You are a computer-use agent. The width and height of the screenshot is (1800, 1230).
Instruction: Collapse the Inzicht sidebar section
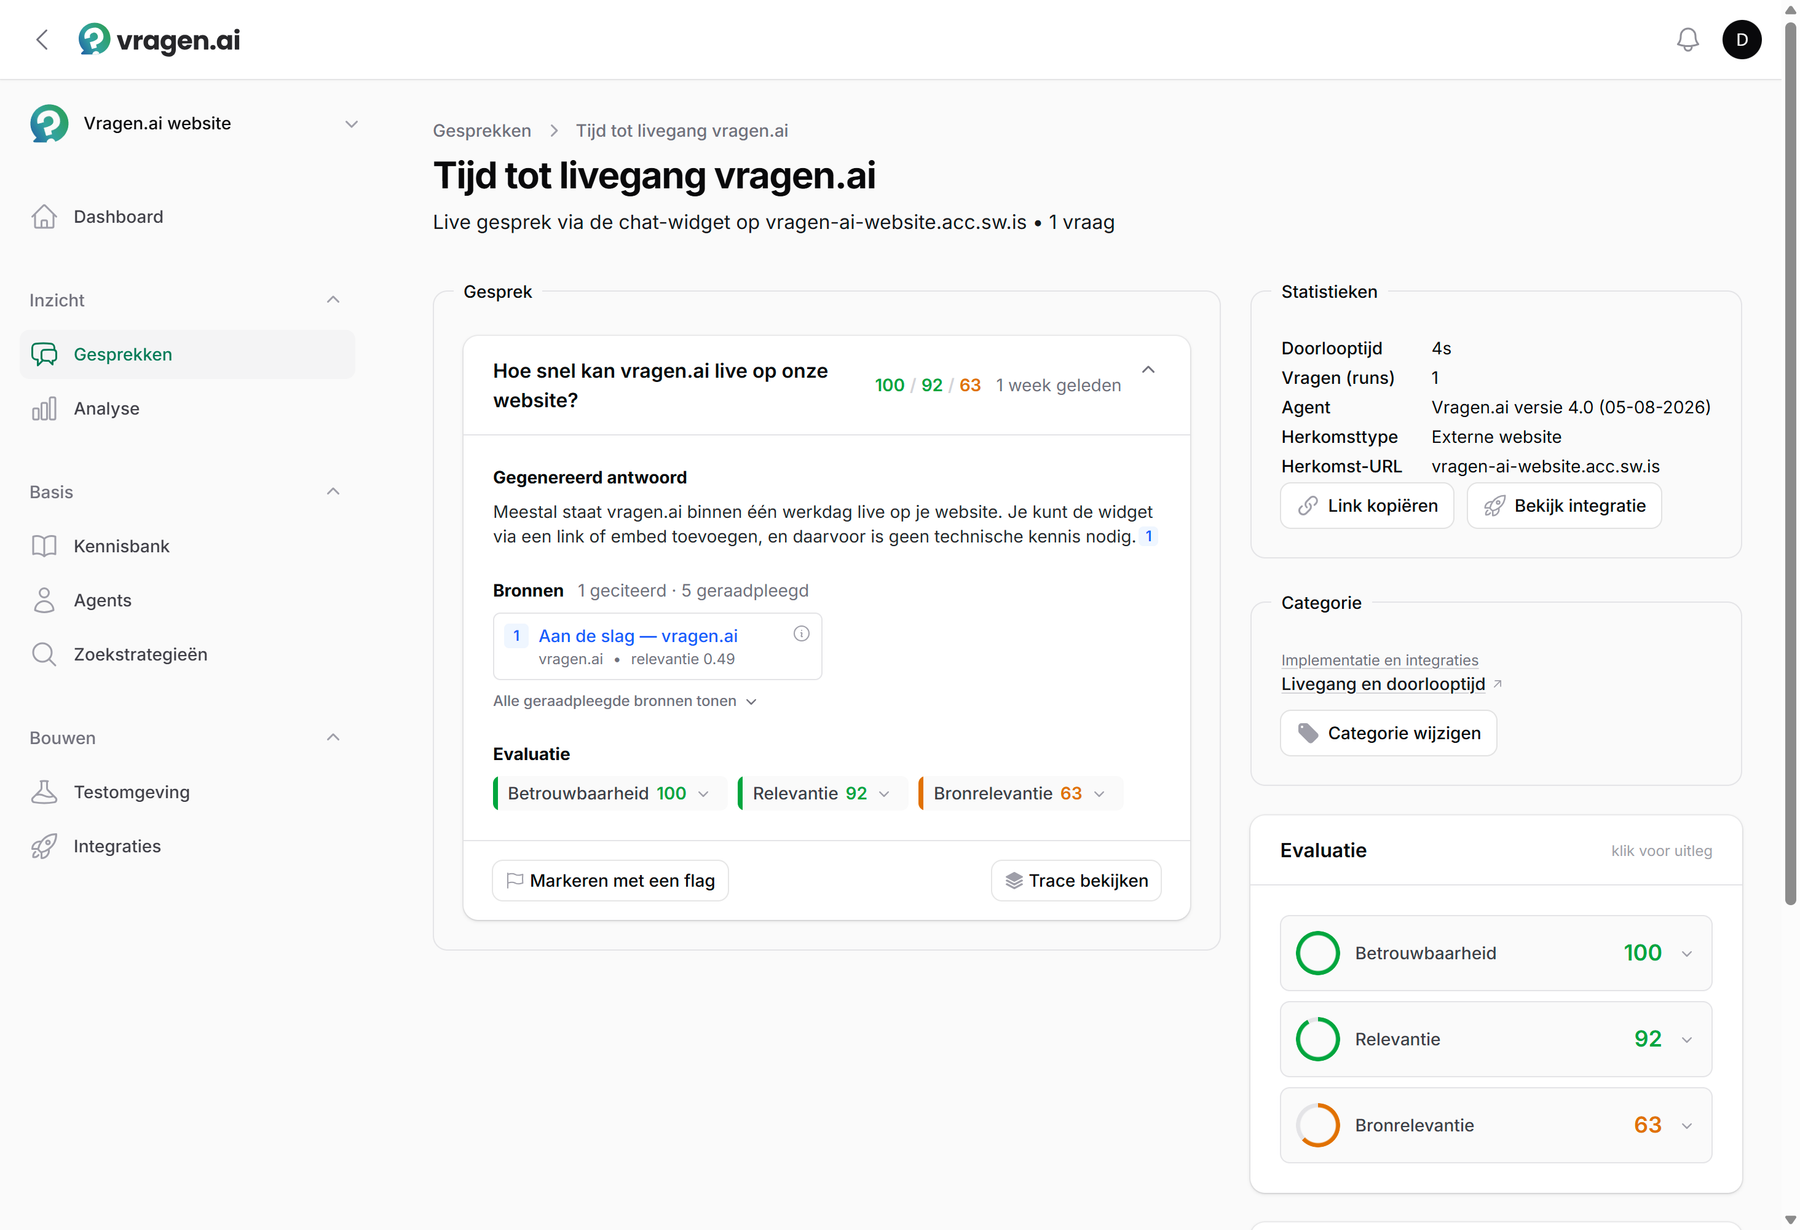pyautogui.click(x=333, y=300)
